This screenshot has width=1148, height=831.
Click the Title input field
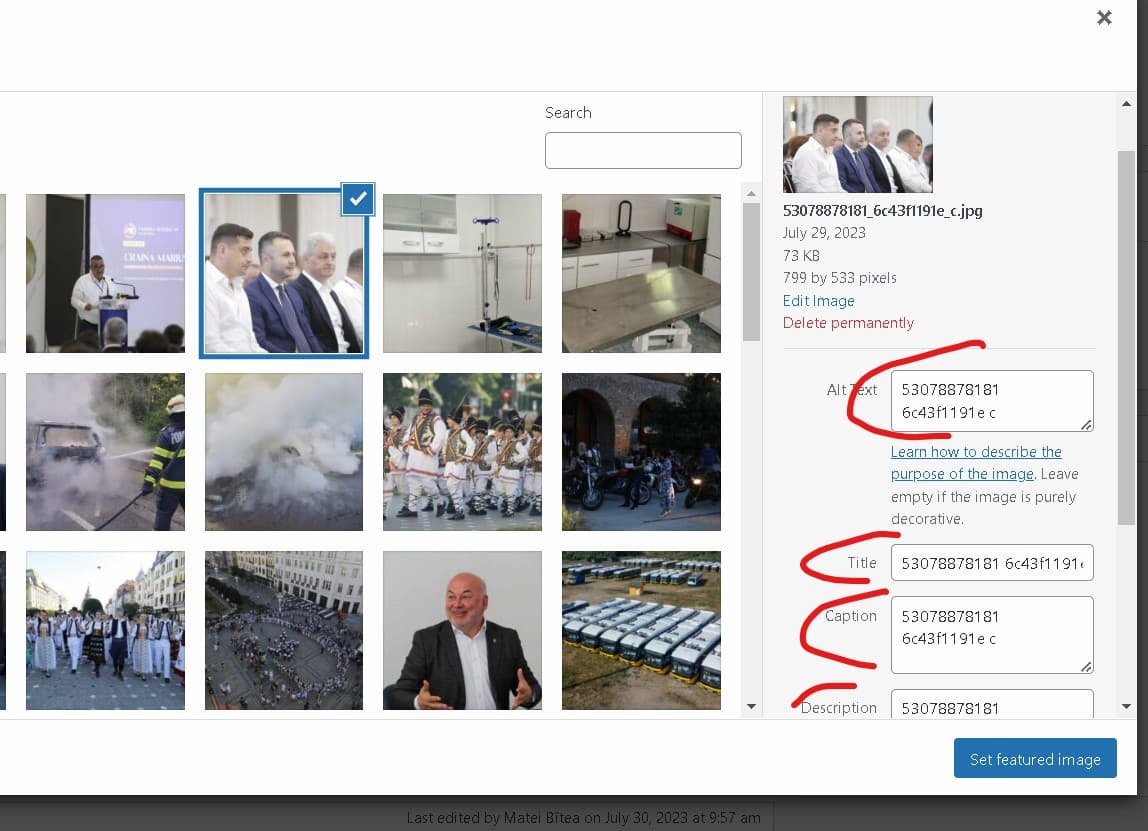coord(991,563)
